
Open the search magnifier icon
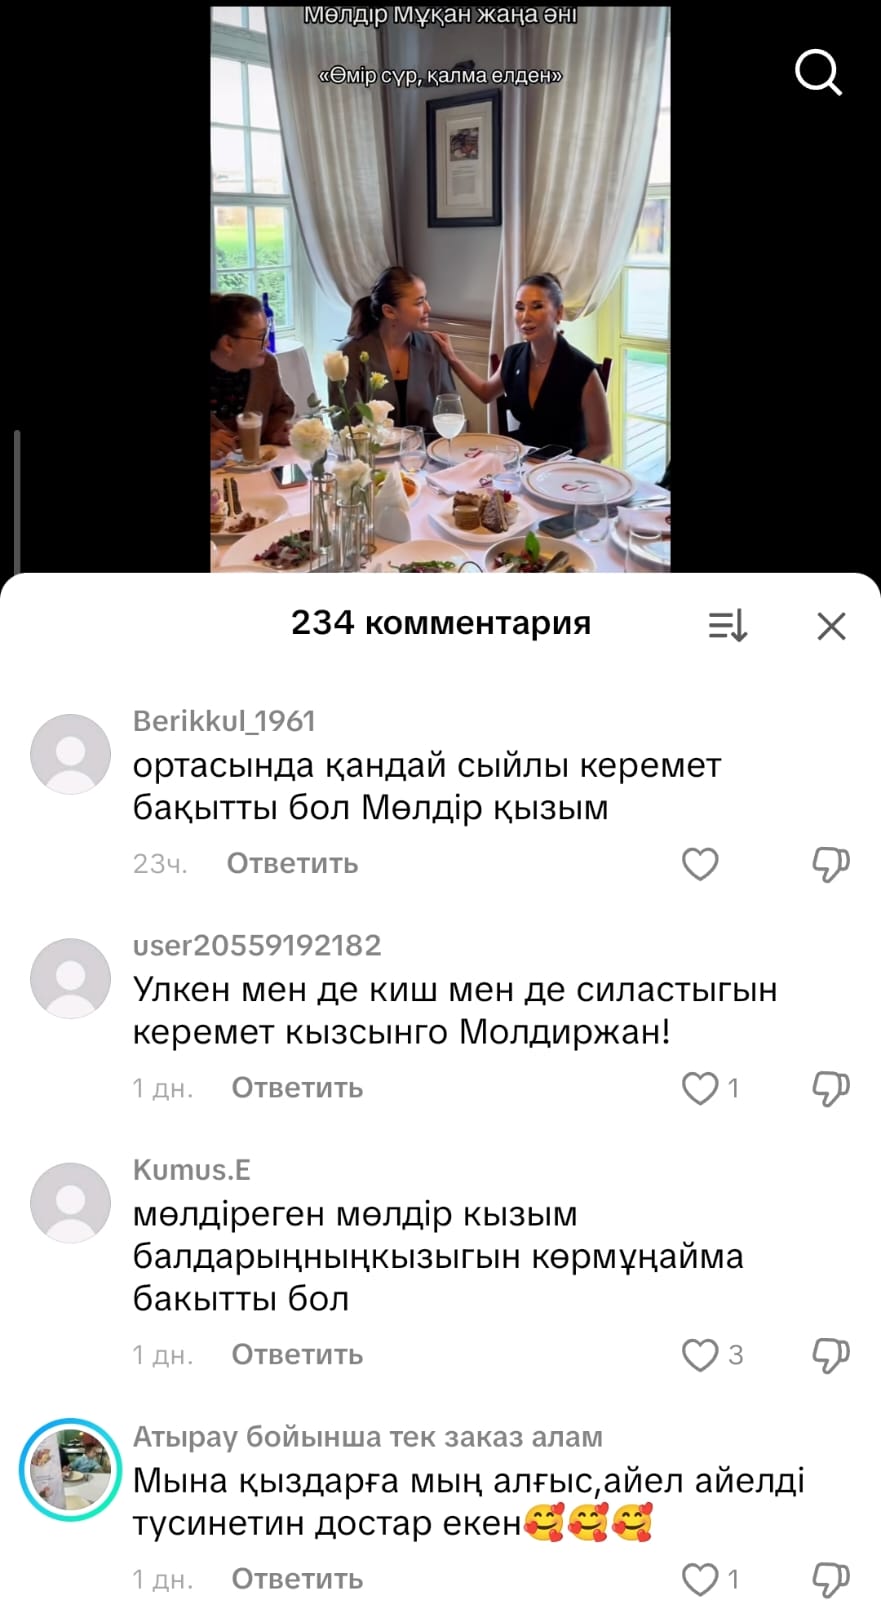pyautogui.click(x=818, y=73)
